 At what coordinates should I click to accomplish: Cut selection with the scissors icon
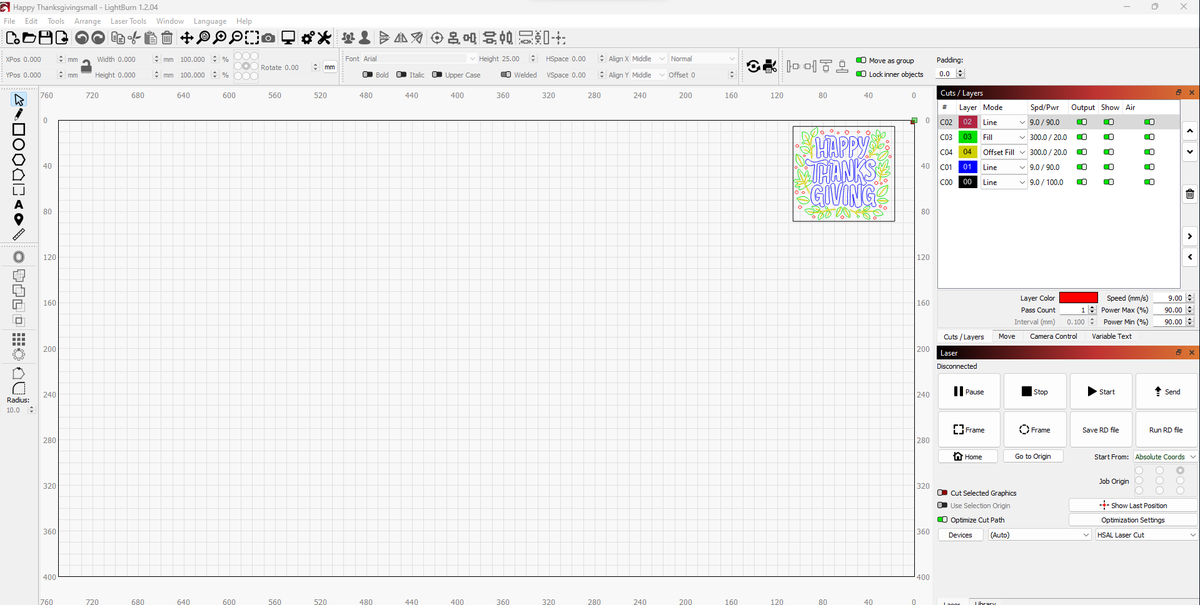click(x=134, y=38)
